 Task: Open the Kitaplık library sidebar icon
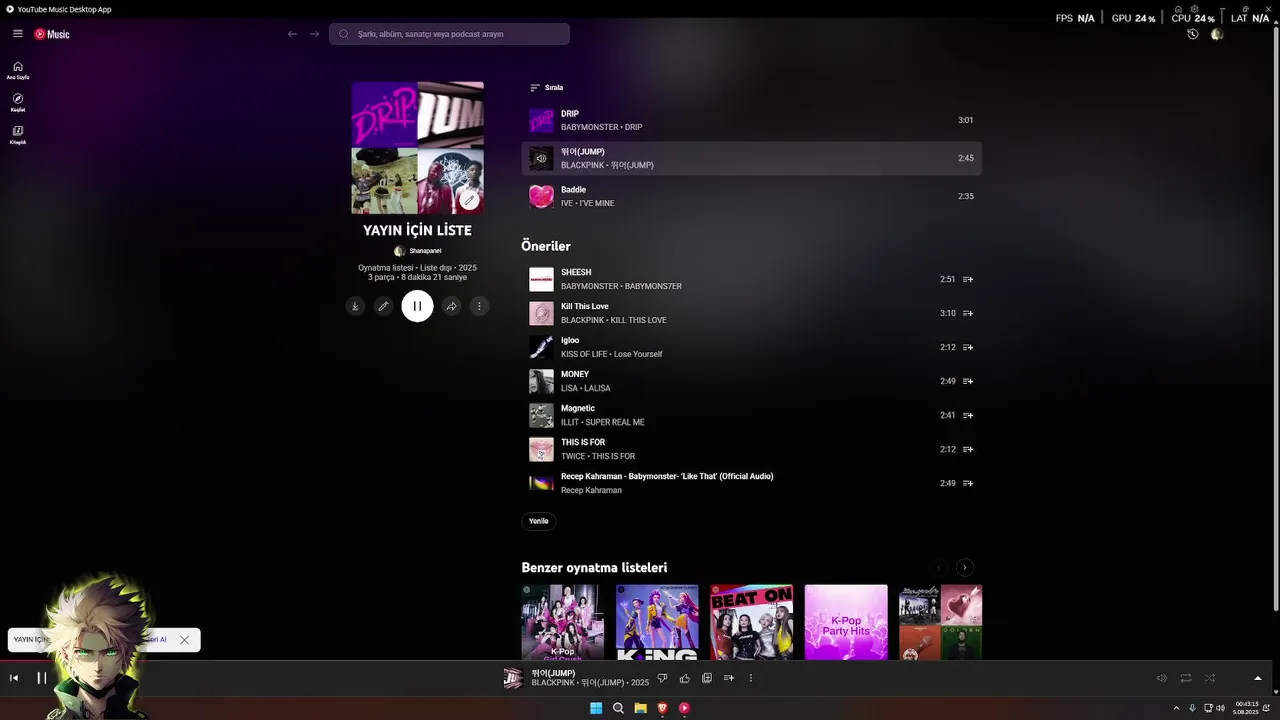click(18, 134)
